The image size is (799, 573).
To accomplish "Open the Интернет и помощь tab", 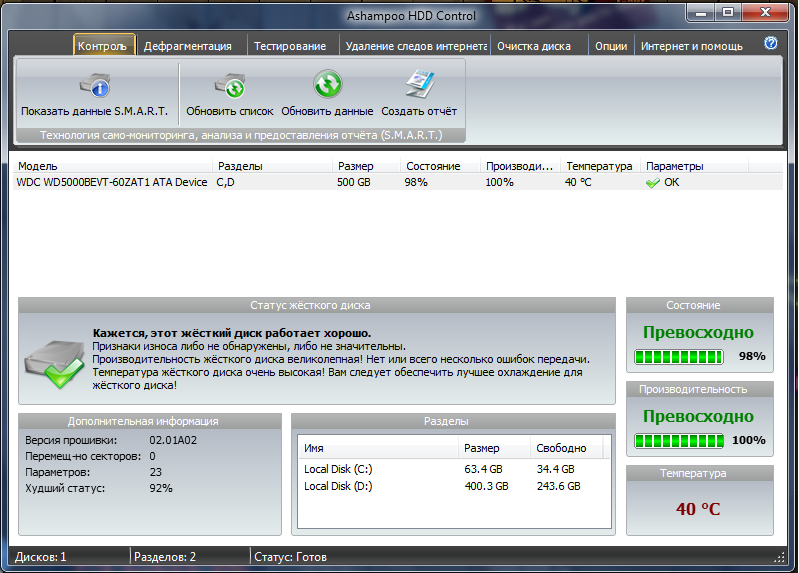I will [691, 46].
